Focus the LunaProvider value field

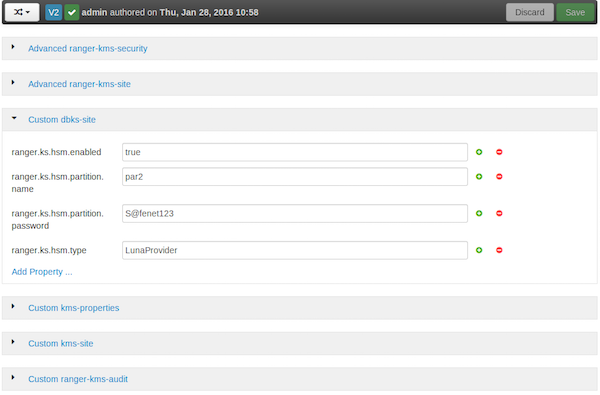point(295,250)
